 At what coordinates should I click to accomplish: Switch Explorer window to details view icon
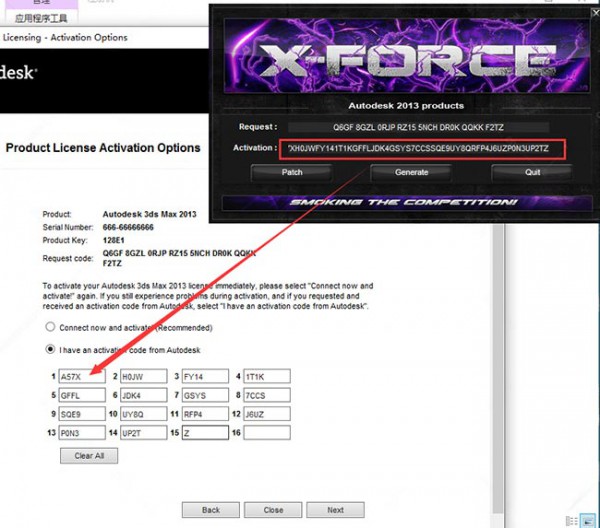click(x=571, y=521)
